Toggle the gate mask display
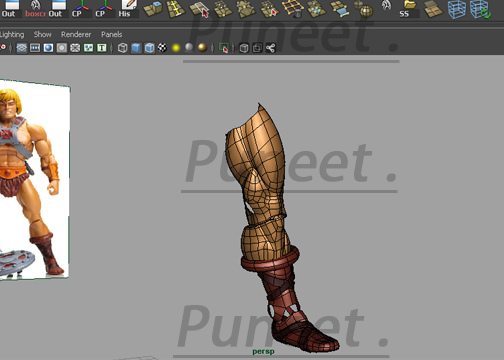 pos(62,48)
